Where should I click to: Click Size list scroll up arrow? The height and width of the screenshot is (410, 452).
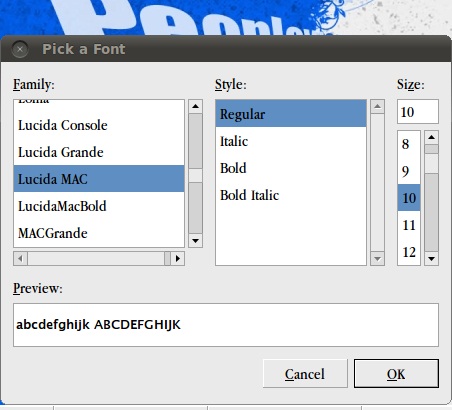(x=431, y=137)
